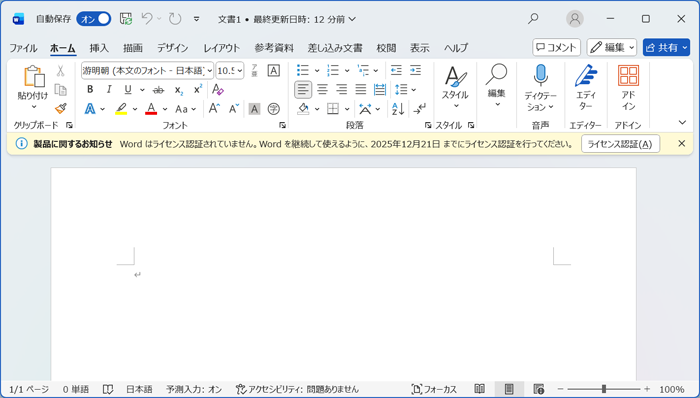Open the ファイル menu
Viewport: 700px width, 398px height.
23,48
